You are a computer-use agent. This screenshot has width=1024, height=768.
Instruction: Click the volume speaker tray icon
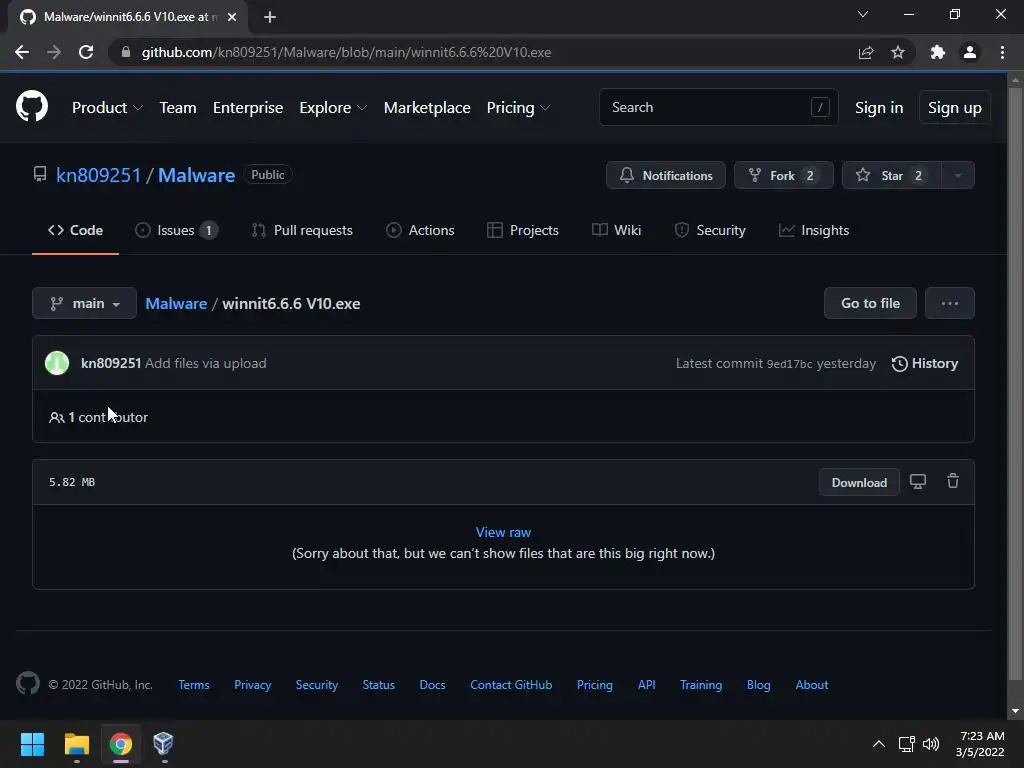931,744
